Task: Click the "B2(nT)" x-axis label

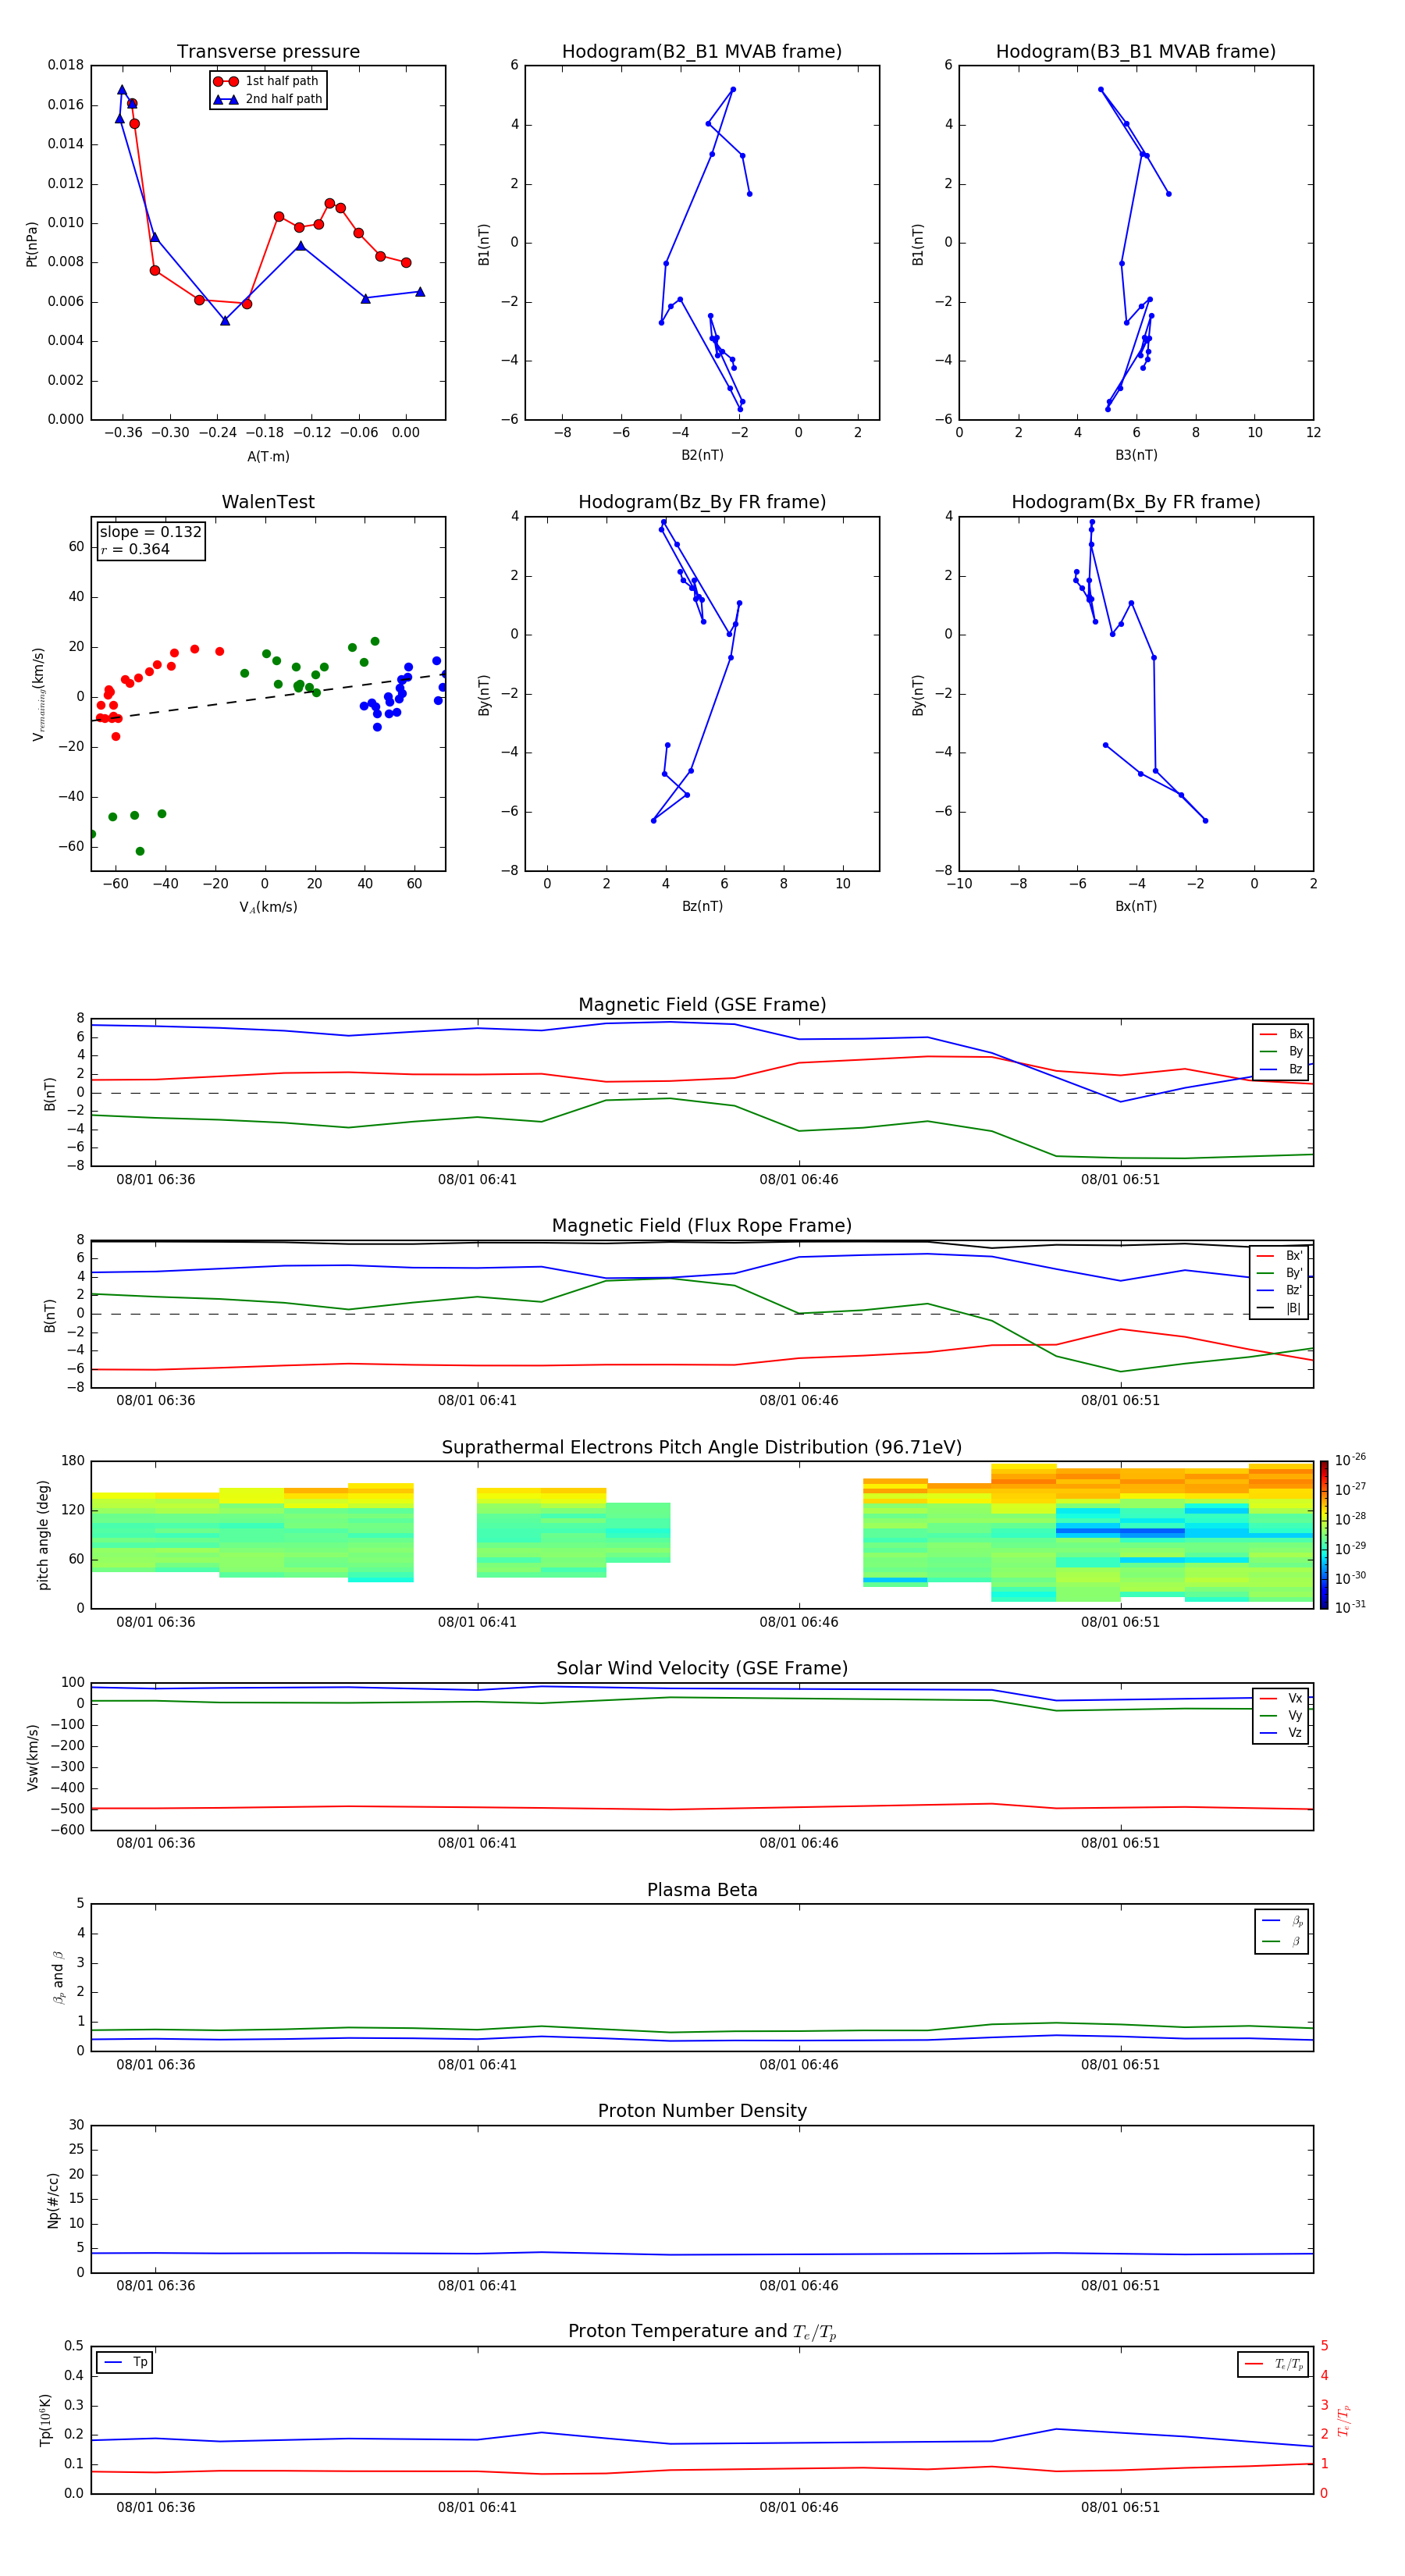Action: click(x=702, y=455)
